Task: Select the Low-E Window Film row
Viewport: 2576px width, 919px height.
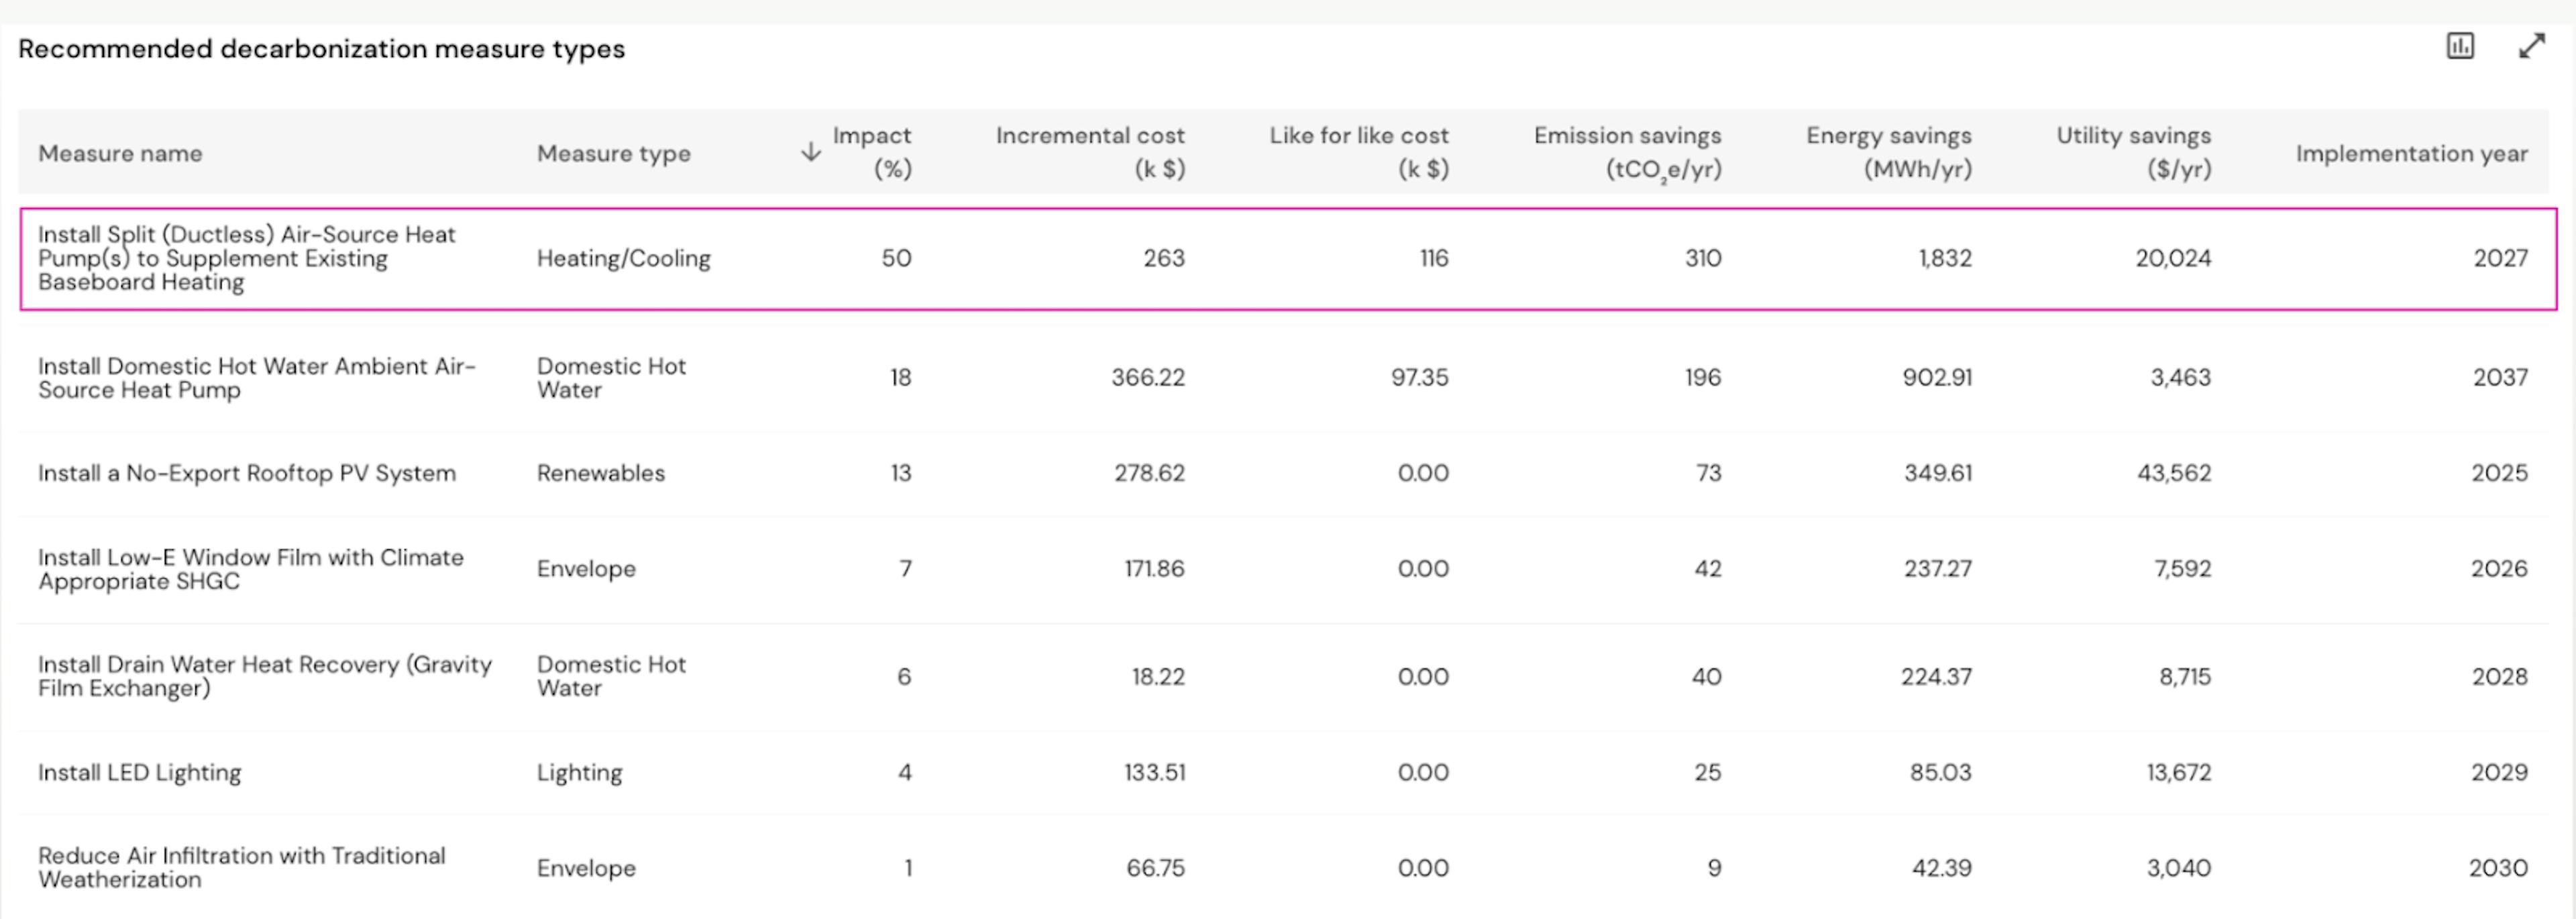Action: click(250, 569)
